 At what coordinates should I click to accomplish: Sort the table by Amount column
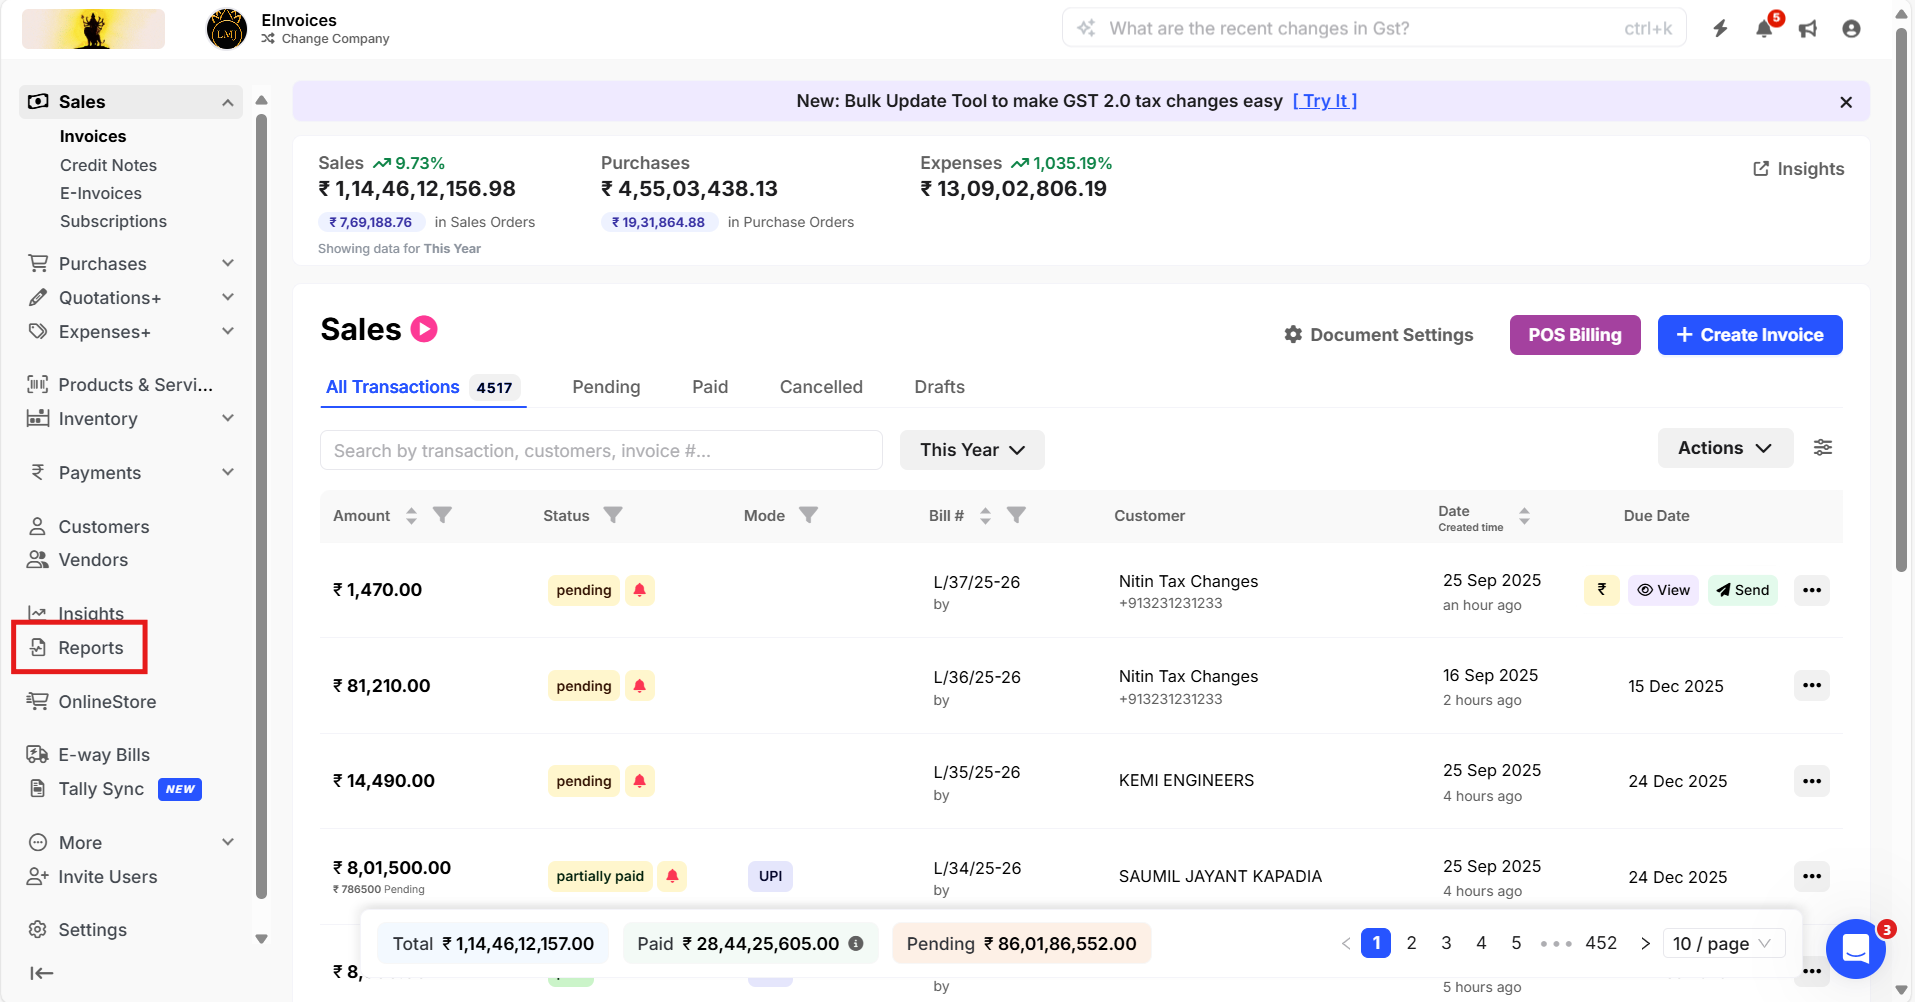pyautogui.click(x=411, y=515)
